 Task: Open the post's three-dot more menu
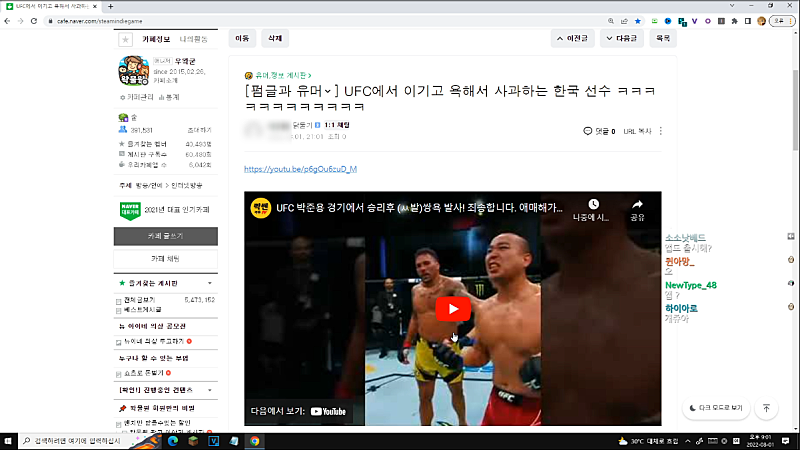coord(661,131)
